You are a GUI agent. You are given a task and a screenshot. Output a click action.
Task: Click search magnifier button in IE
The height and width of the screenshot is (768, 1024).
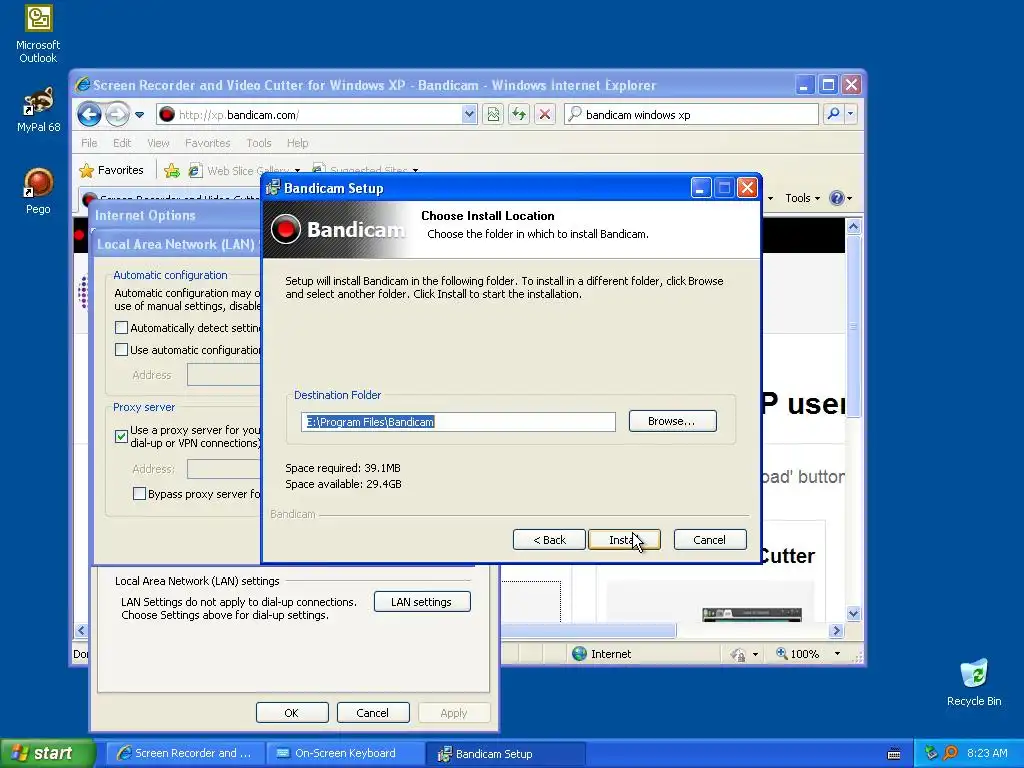point(833,114)
